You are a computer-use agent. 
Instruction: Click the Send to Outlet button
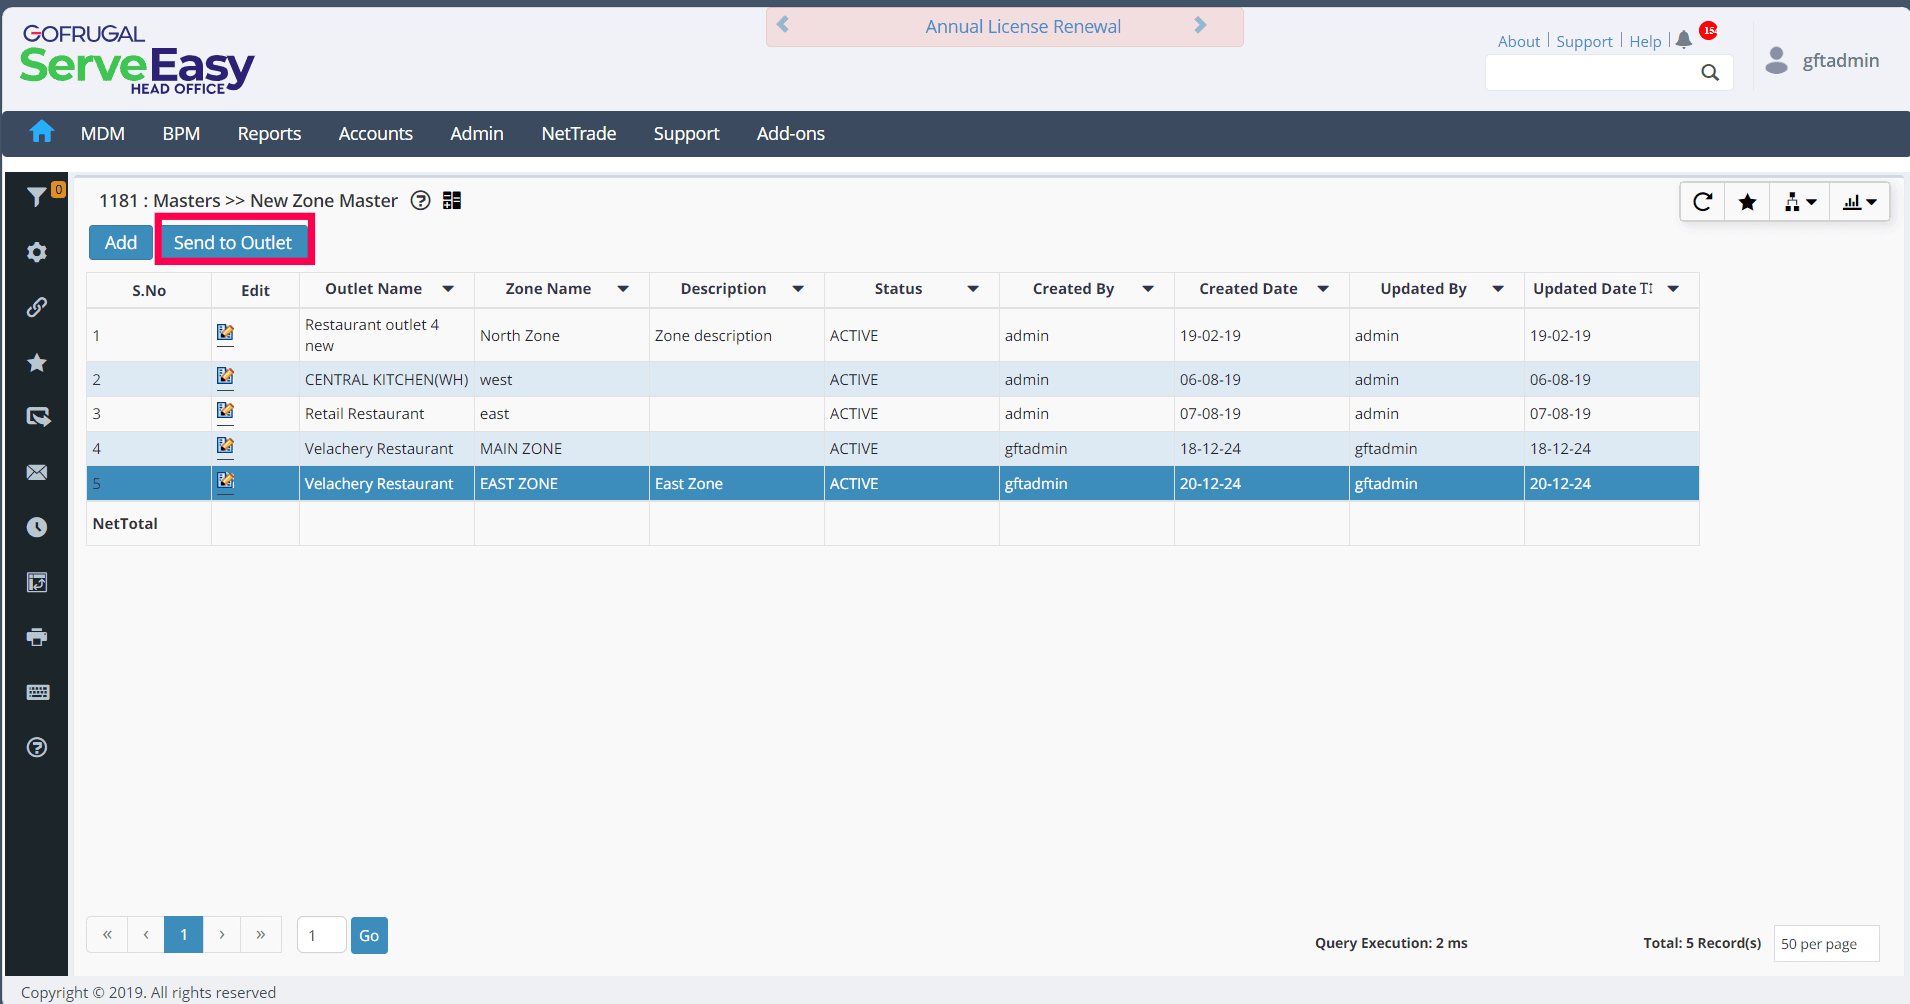pyautogui.click(x=233, y=242)
